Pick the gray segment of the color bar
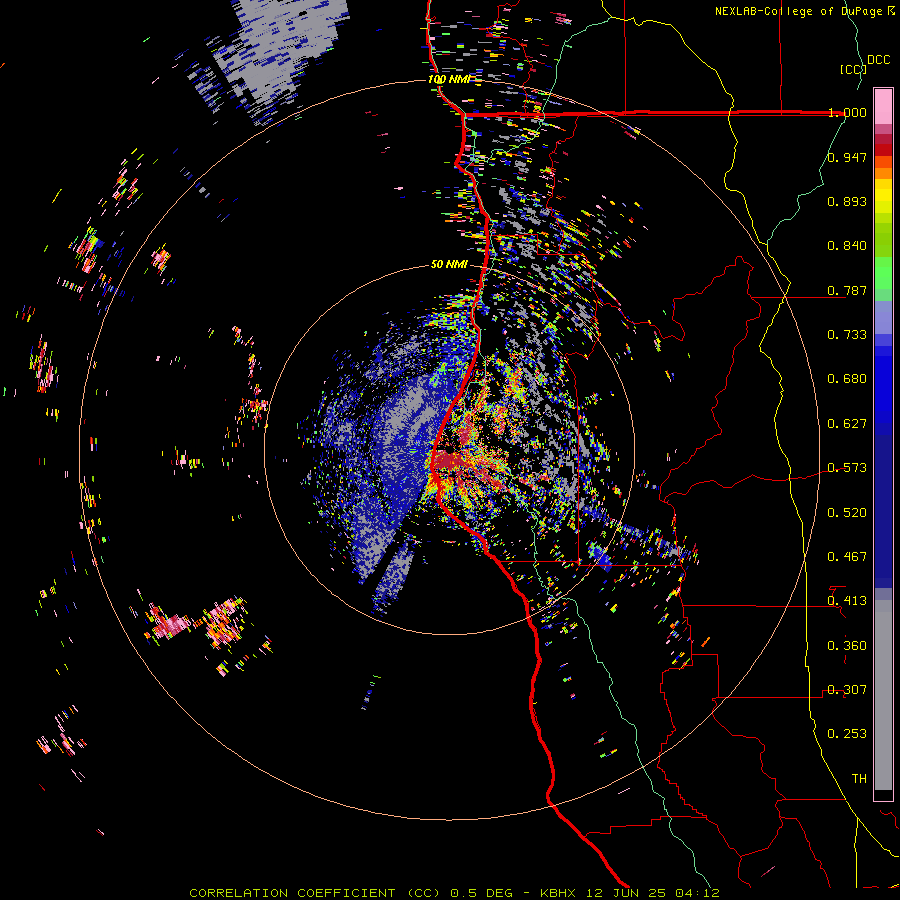 tap(883, 697)
